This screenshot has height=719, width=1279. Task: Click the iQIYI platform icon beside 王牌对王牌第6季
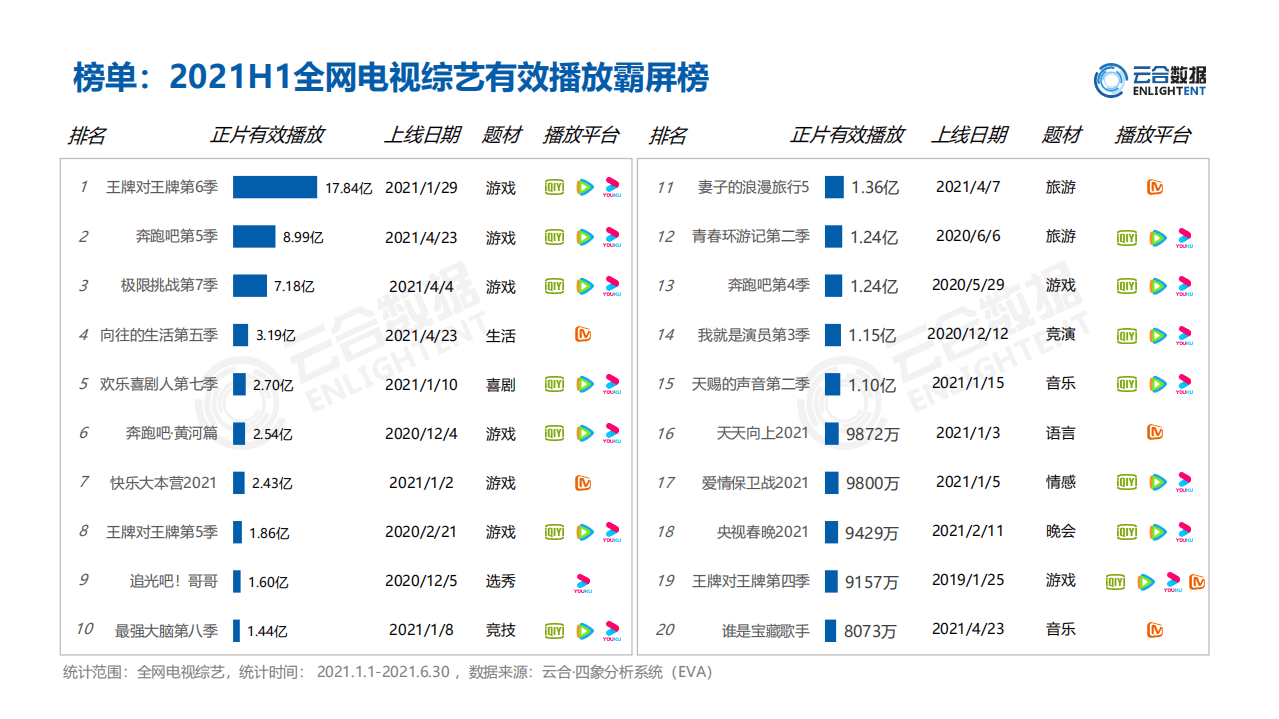[x=553, y=187]
